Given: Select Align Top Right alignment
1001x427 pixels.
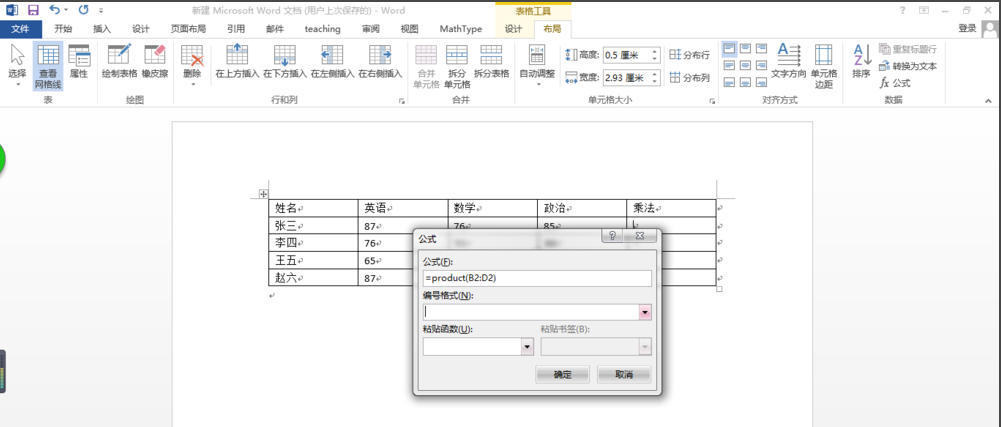Looking at the screenshot, I should pyautogui.click(x=761, y=49).
